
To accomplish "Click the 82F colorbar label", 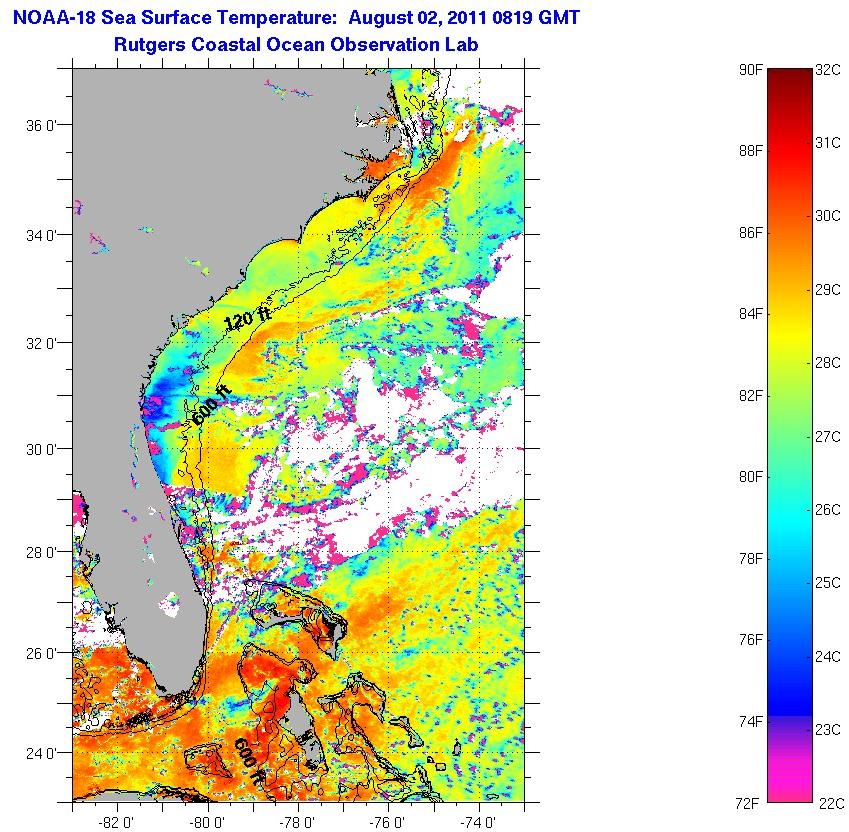I will (750, 396).
